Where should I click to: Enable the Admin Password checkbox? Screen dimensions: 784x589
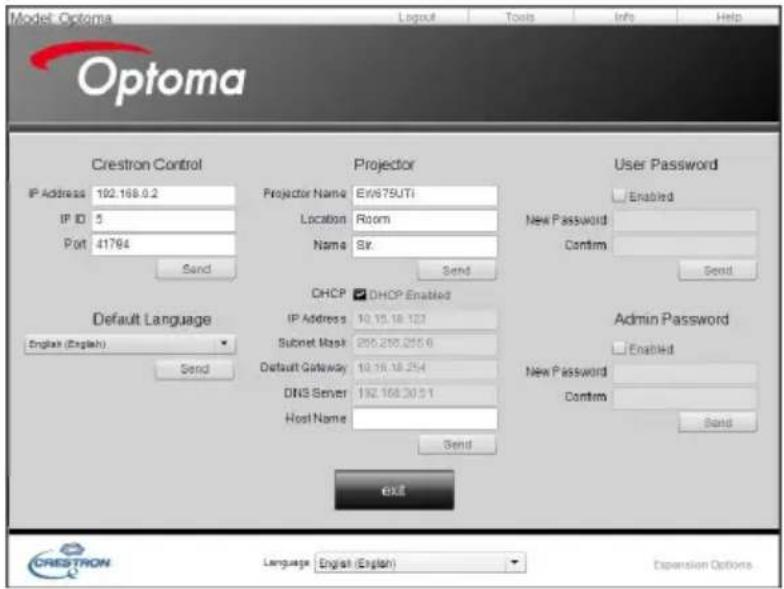click(619, 348)
